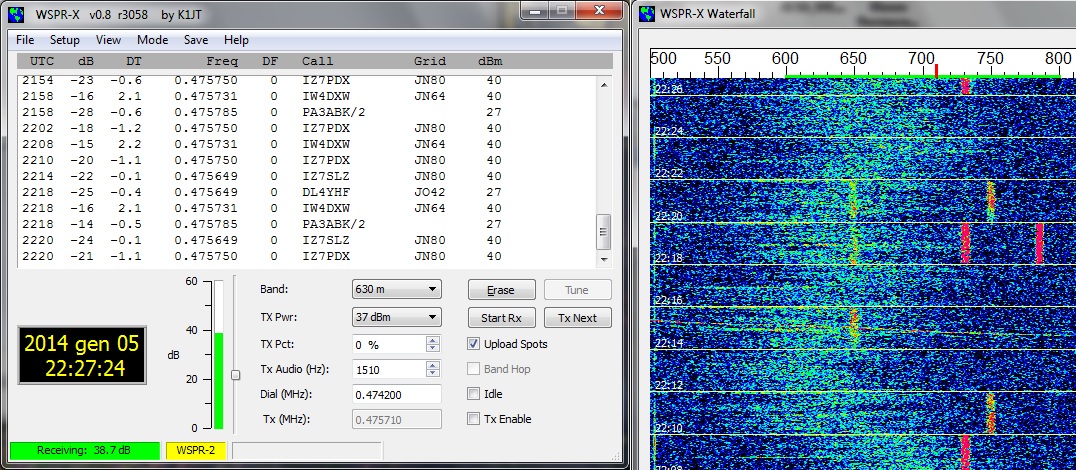Click the WSPR-2 mode status label
This screenshot has height=470, width=1076.
click(196, 451)
